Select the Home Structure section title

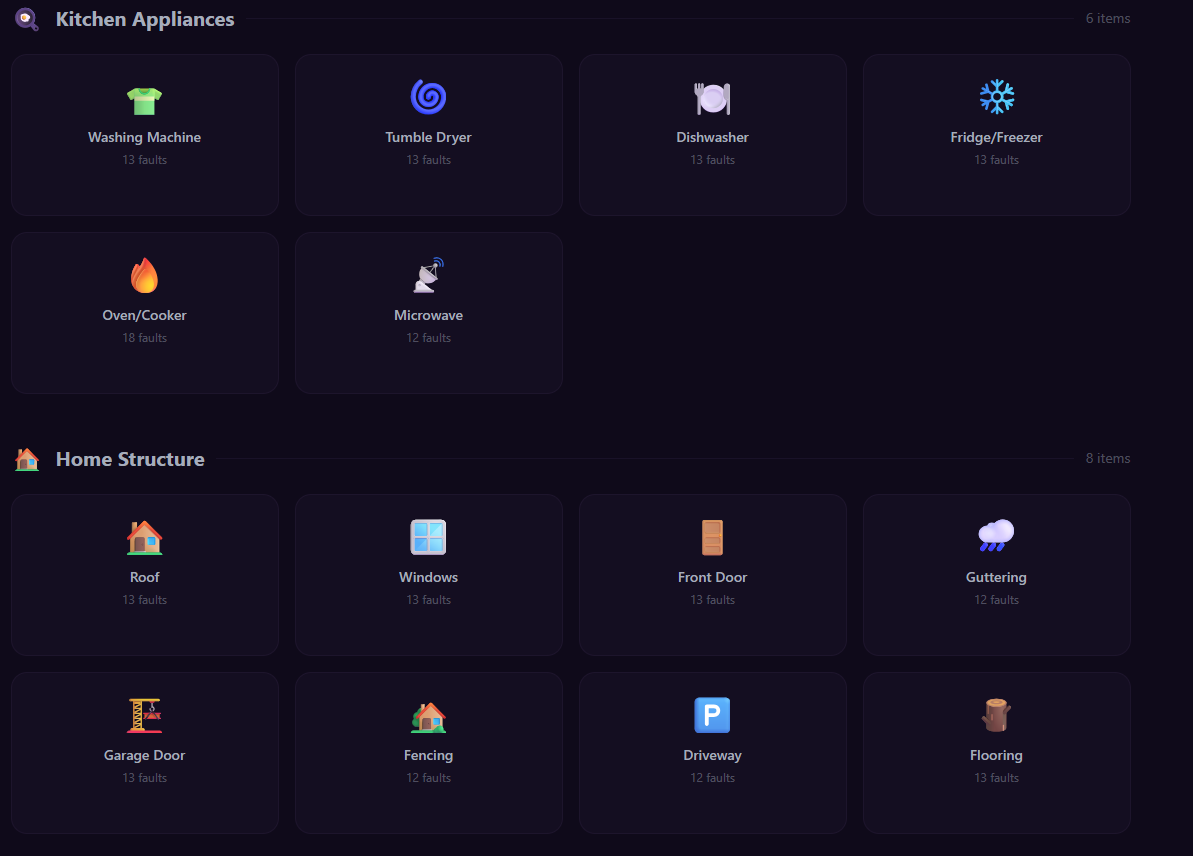130,459
